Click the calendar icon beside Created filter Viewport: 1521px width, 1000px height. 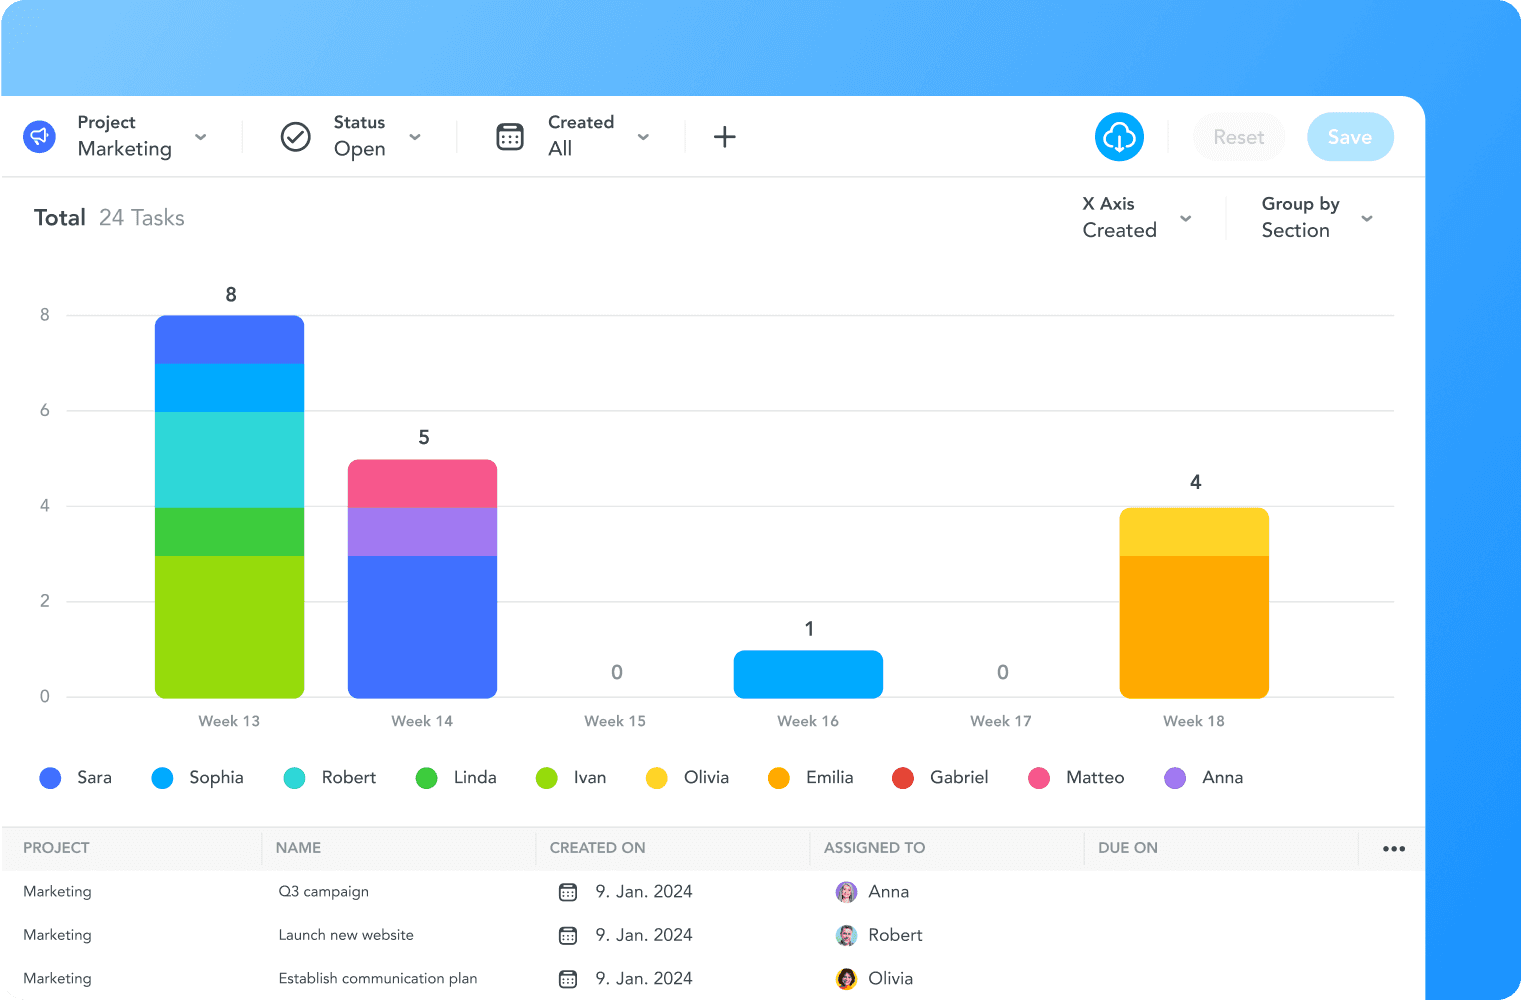pyautogui.click(x=510, y=136)
